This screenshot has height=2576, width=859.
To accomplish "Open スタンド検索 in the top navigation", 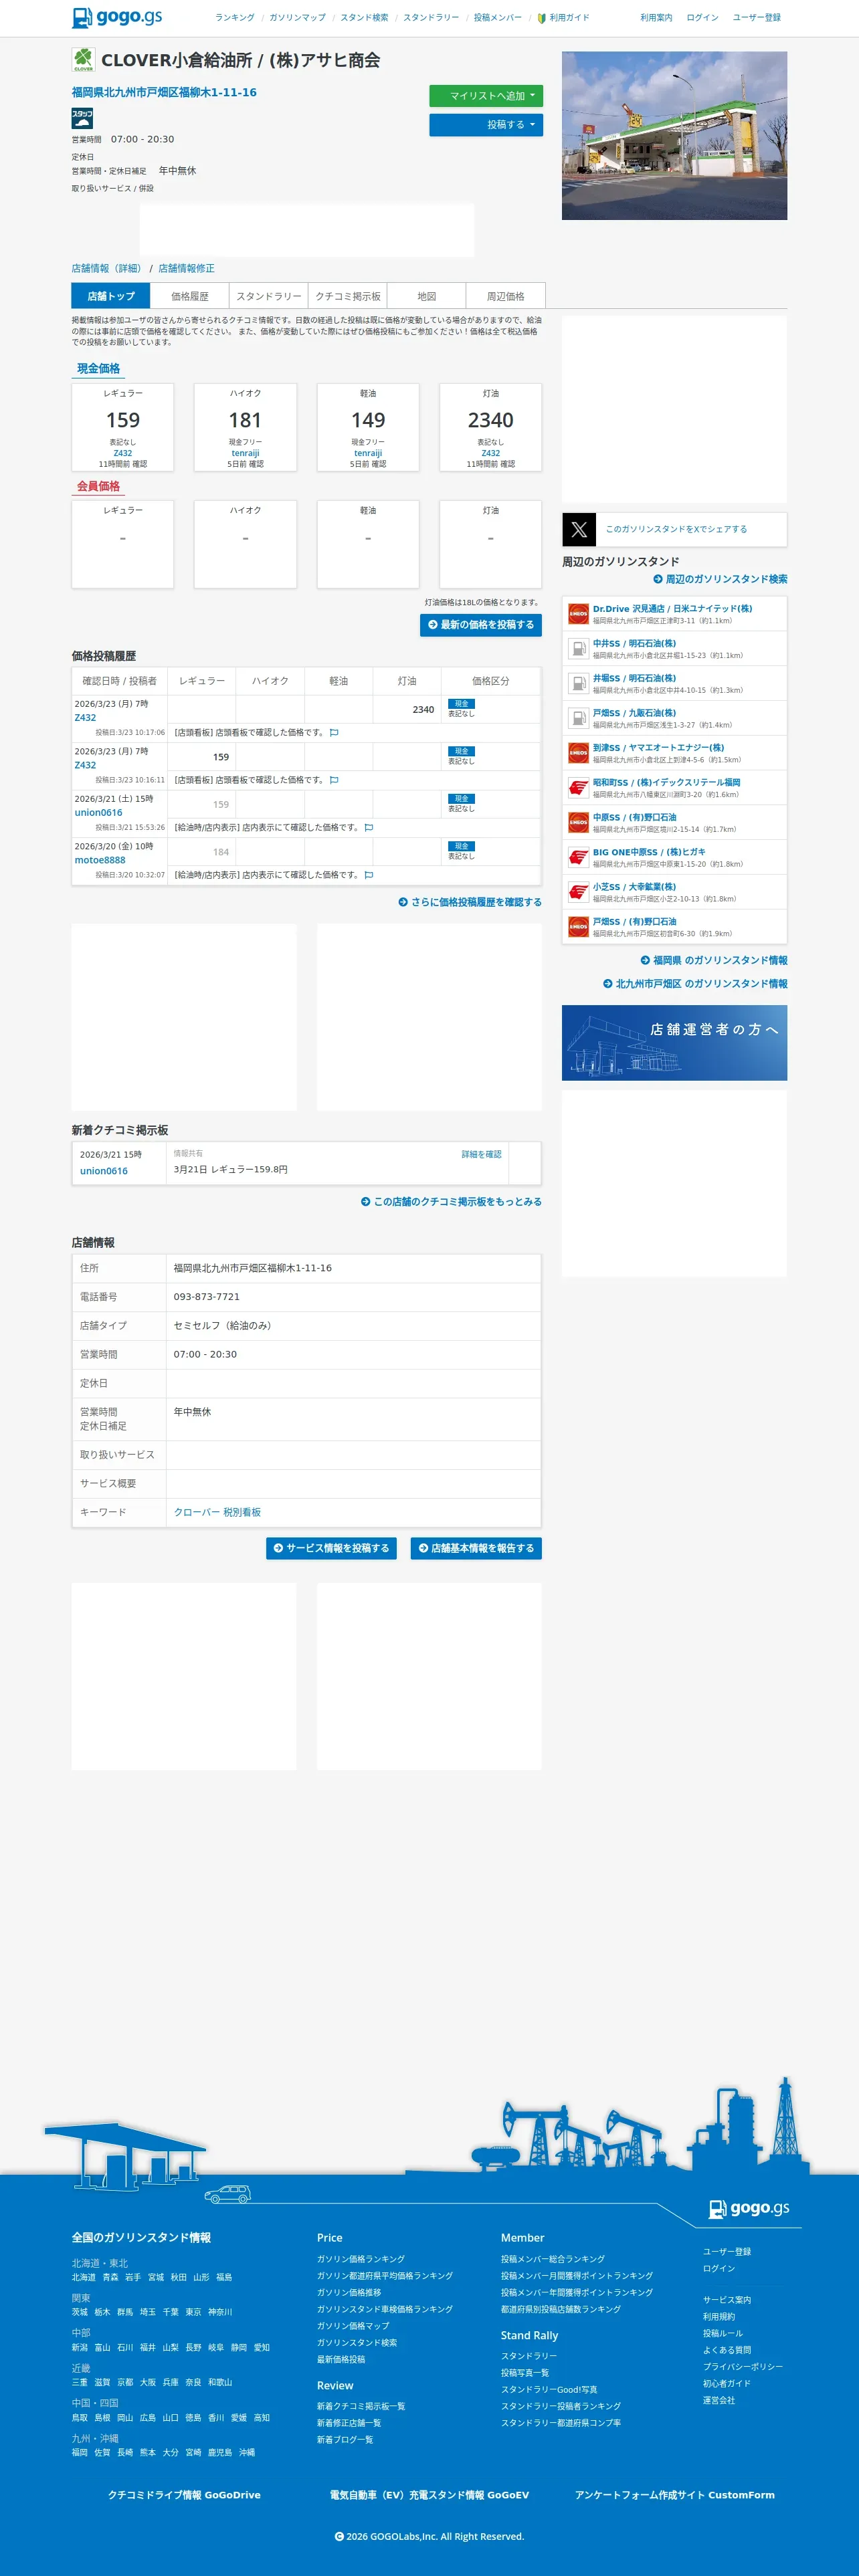I will (364, 18).
